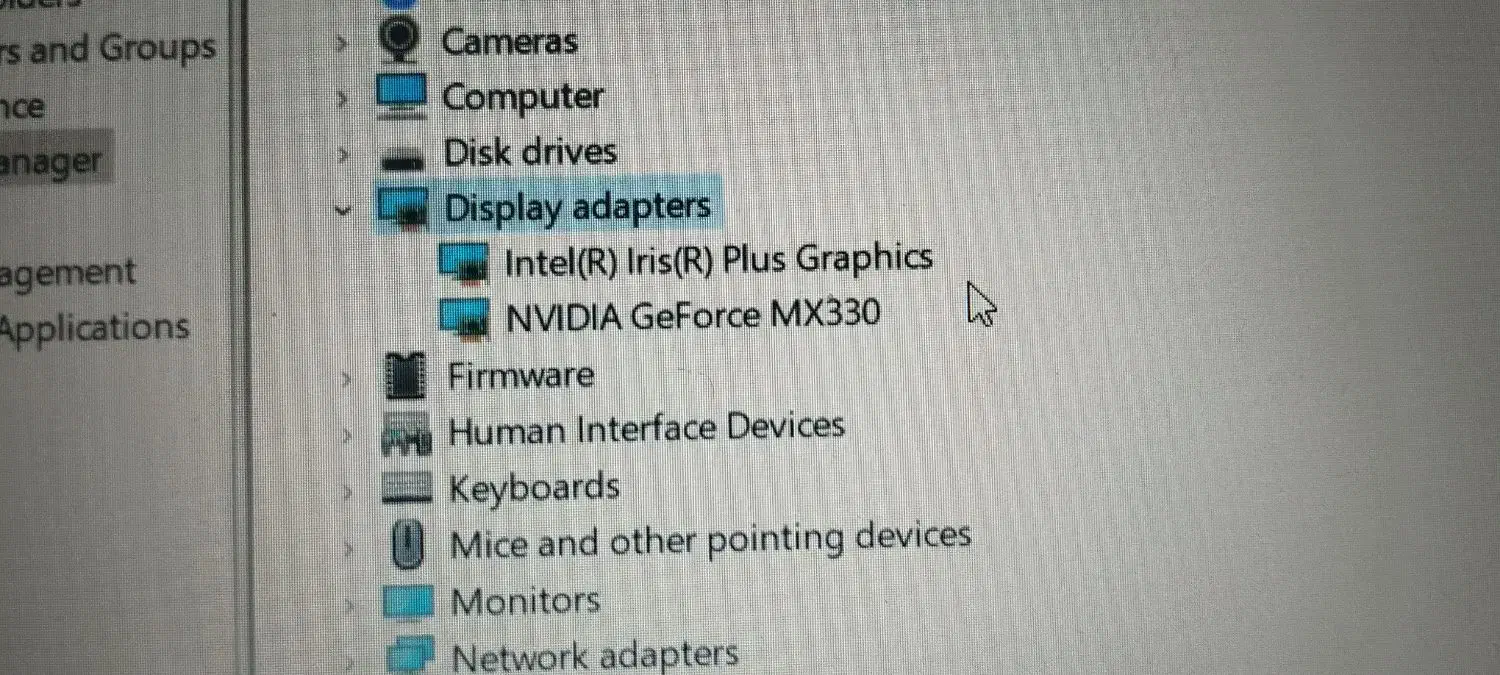Click the Disk drives icon

click(404, 156)
